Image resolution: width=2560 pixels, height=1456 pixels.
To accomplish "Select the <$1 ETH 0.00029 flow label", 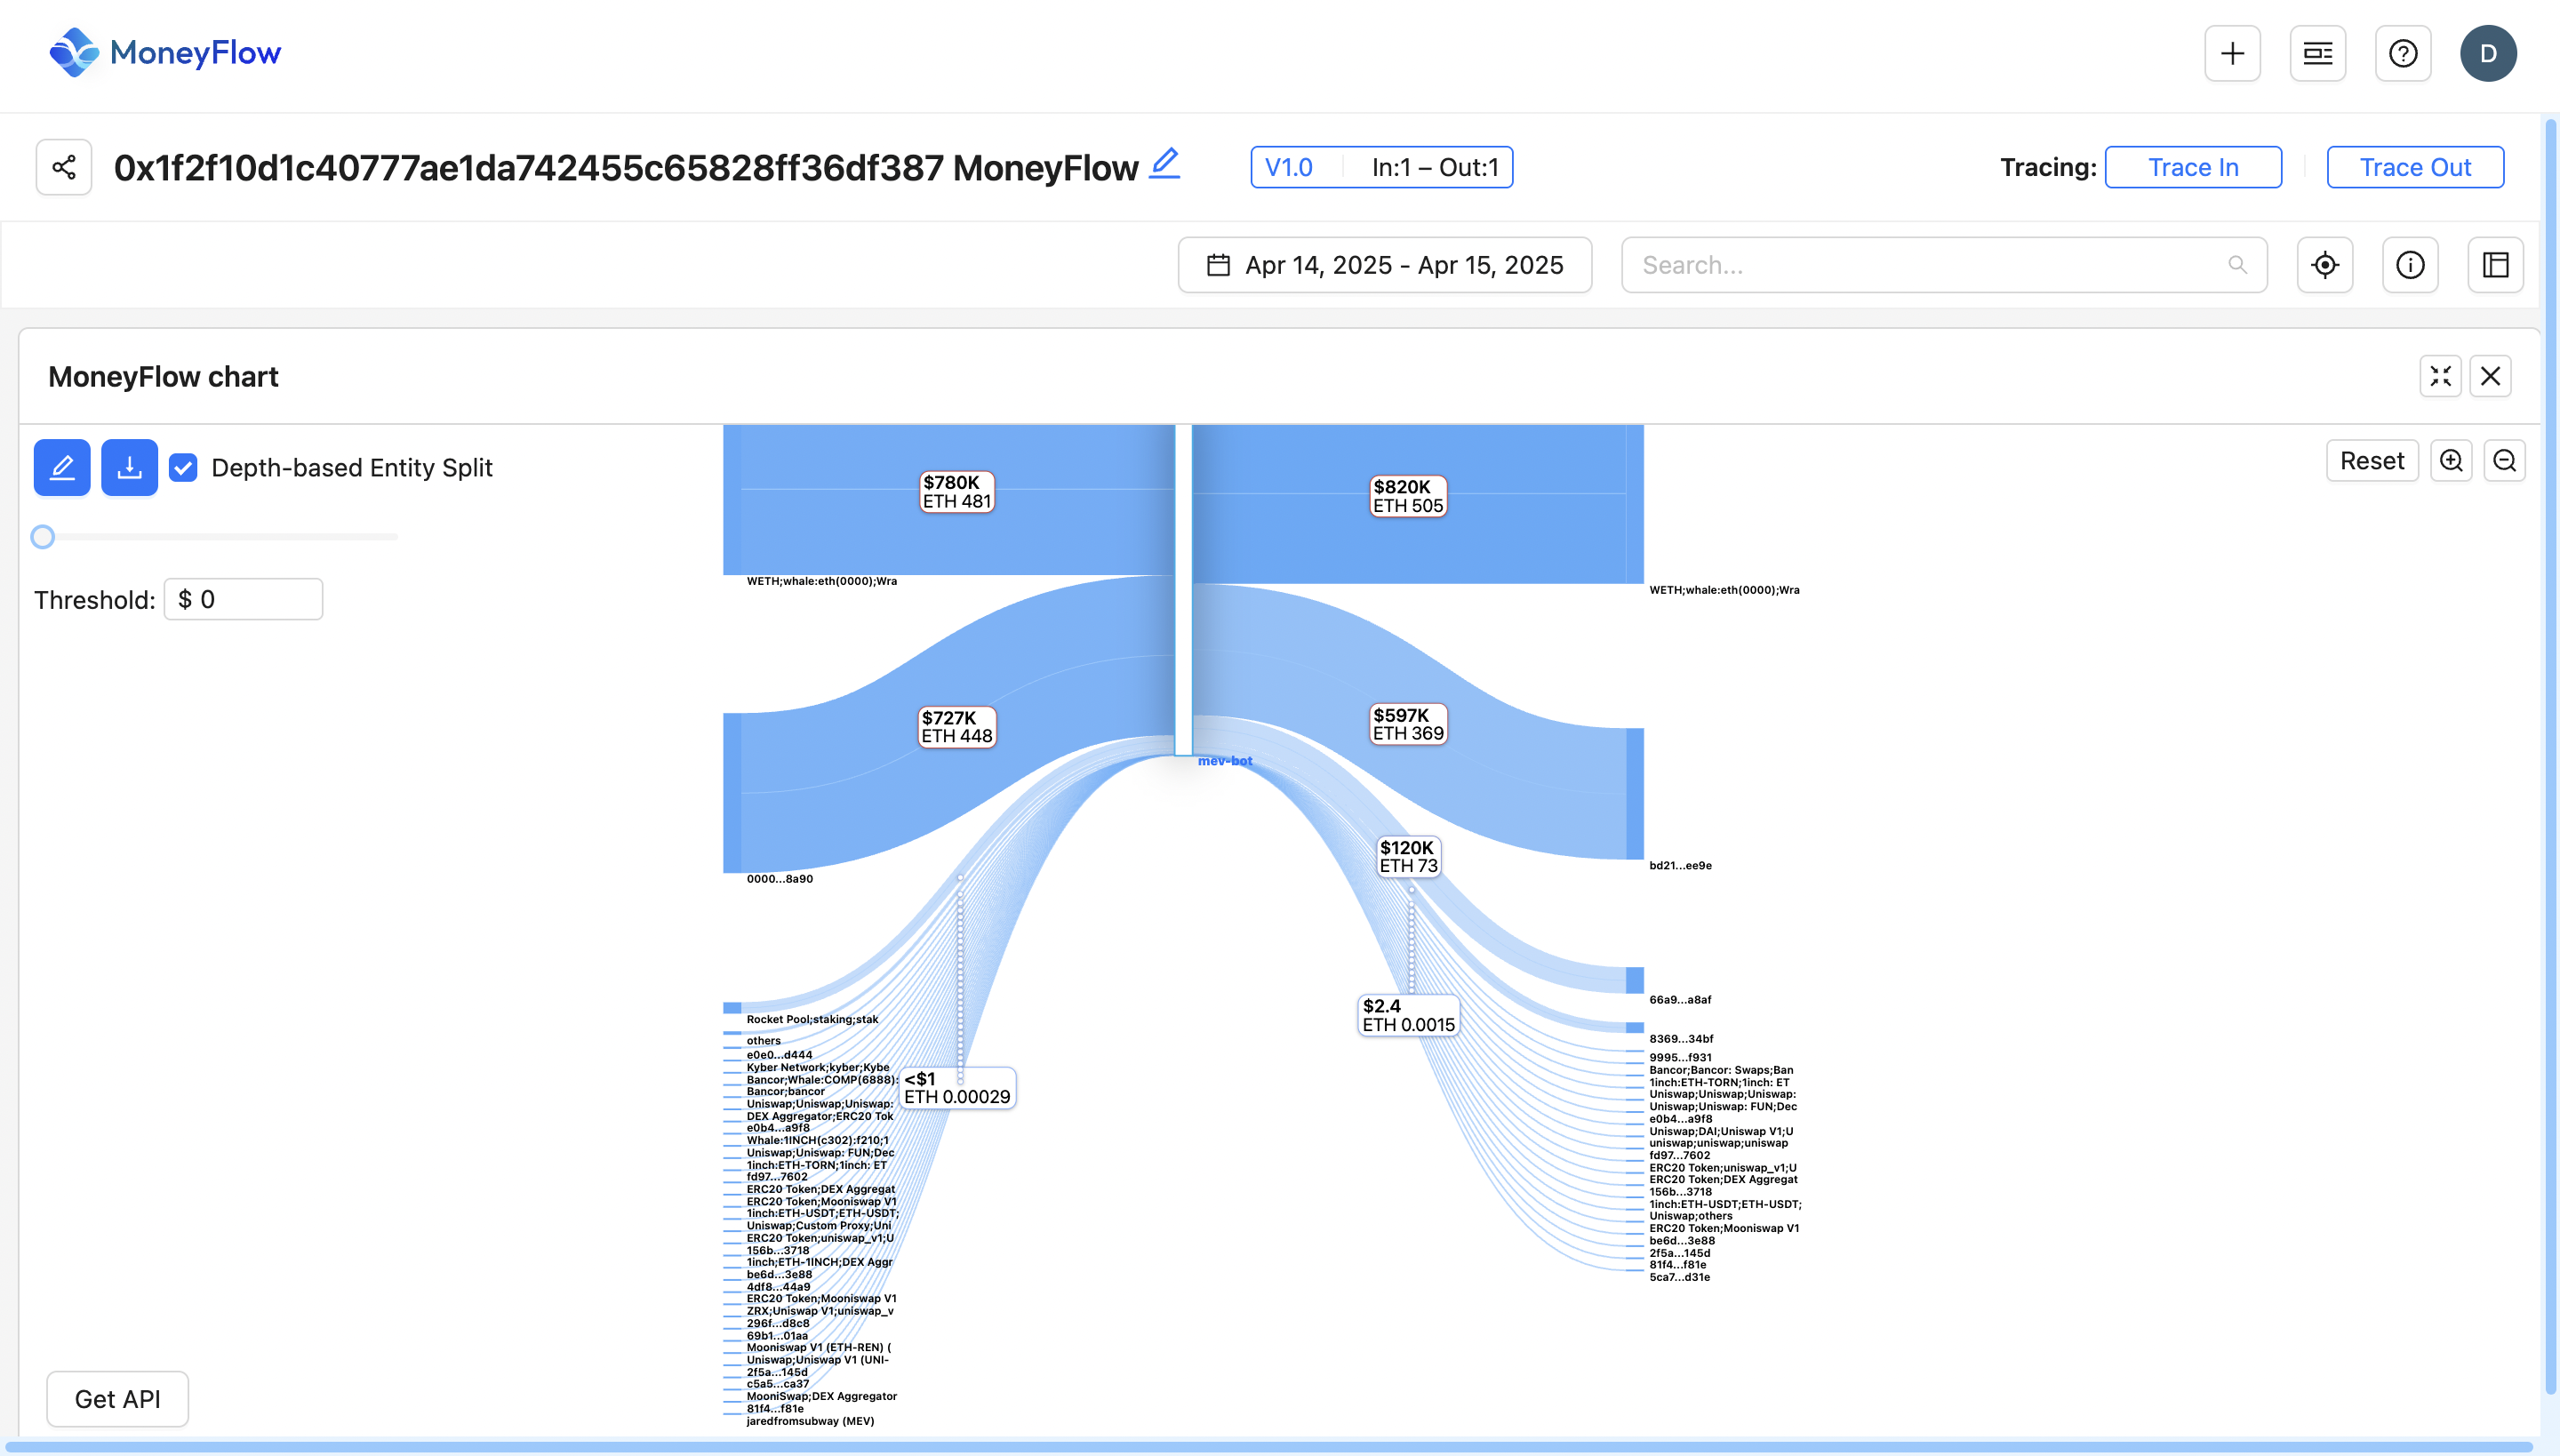I will (957, 1088).
